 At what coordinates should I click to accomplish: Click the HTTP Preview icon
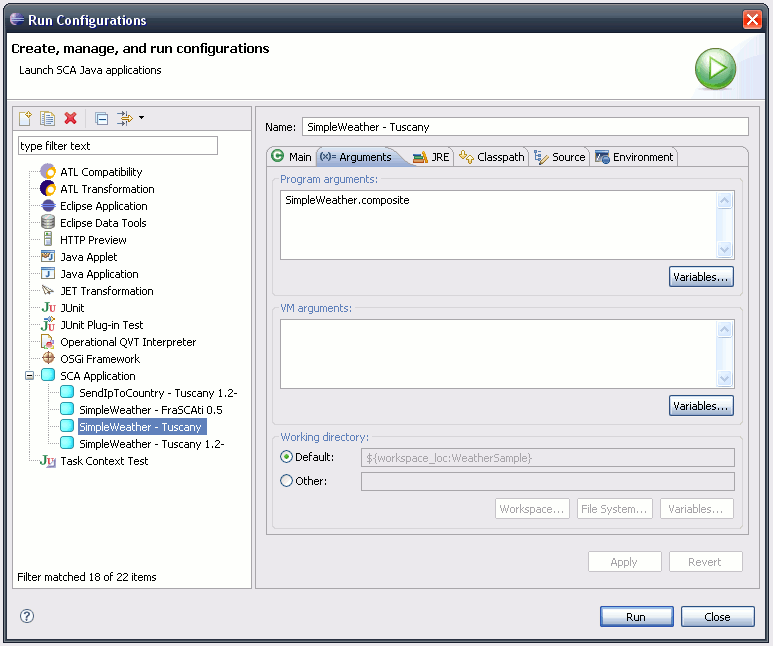click(x=48, y=239)
